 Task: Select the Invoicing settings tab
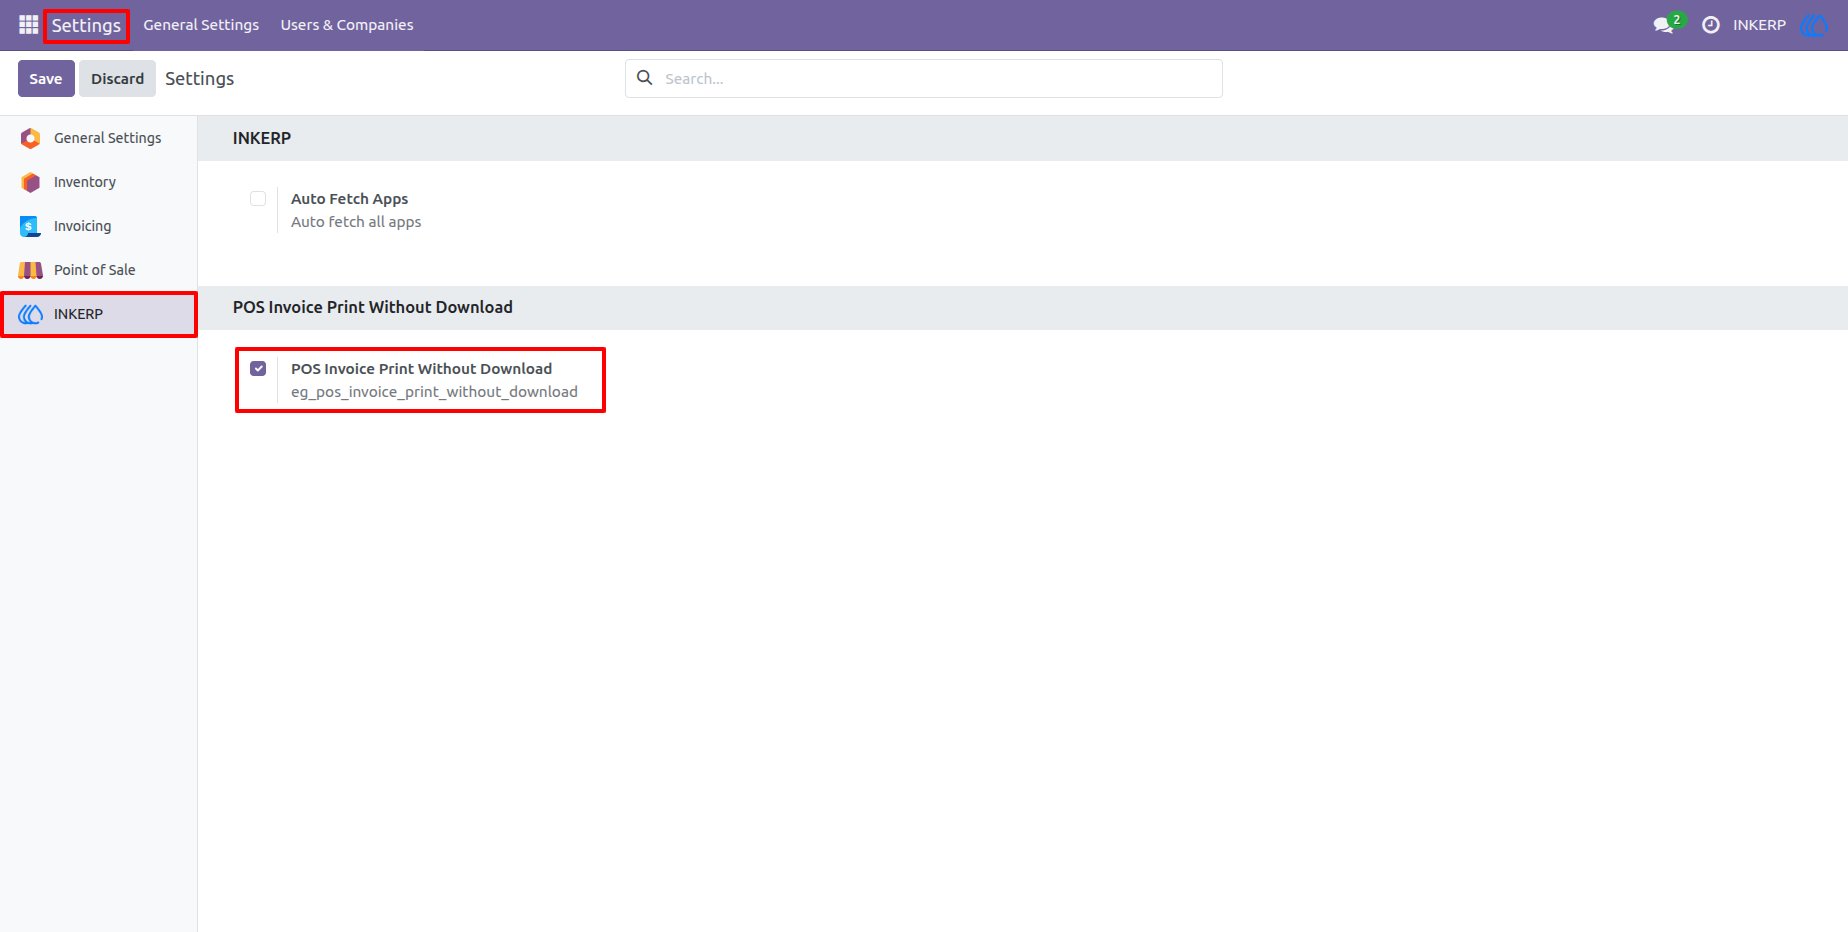(99, 226)
